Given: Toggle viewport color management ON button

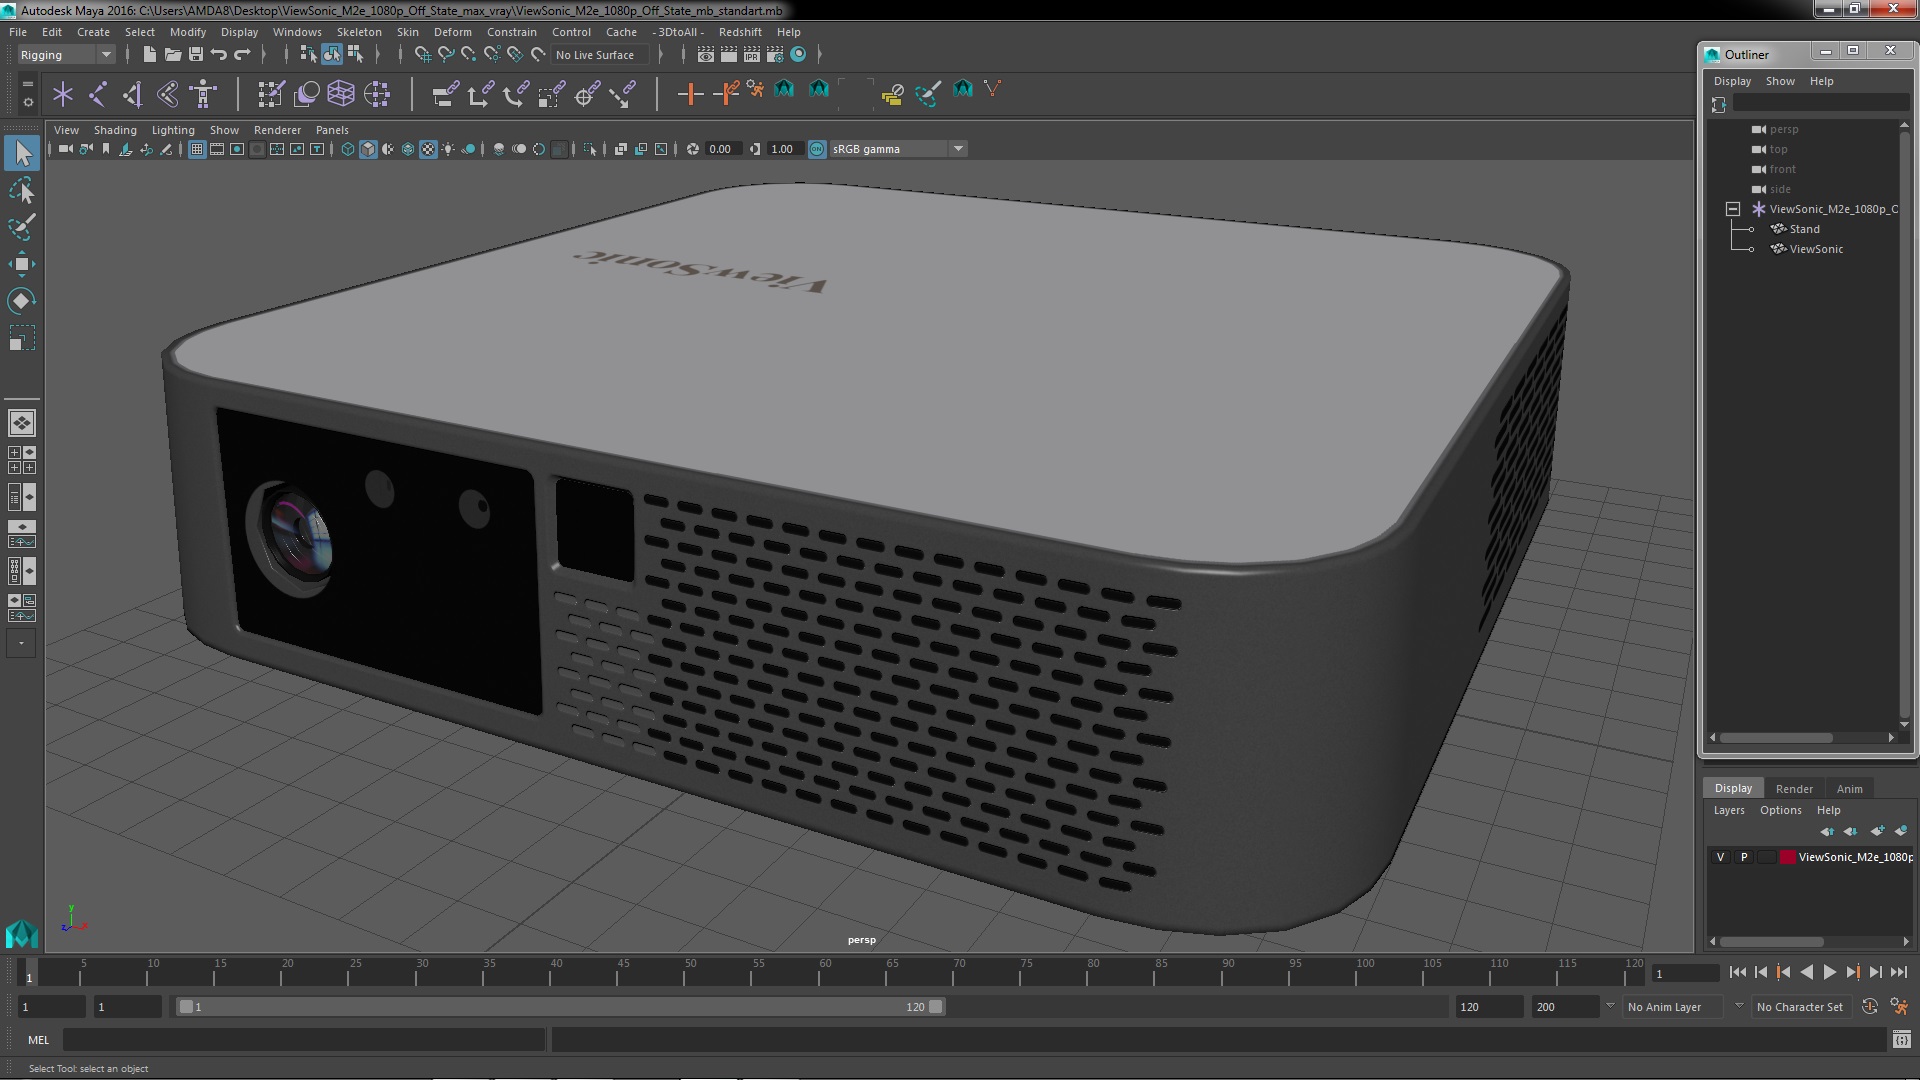Looking at the screenshot, I should [x=817, y=149].
